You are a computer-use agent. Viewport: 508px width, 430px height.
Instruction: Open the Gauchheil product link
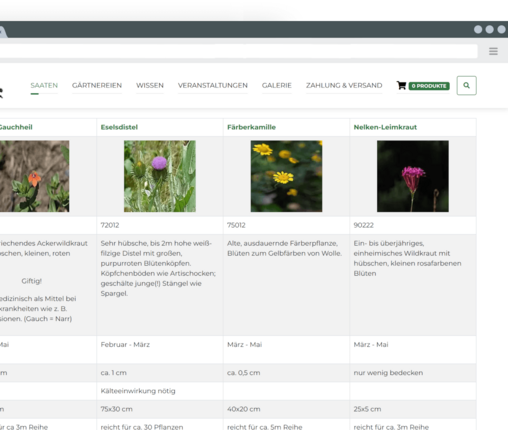point(16,127)
